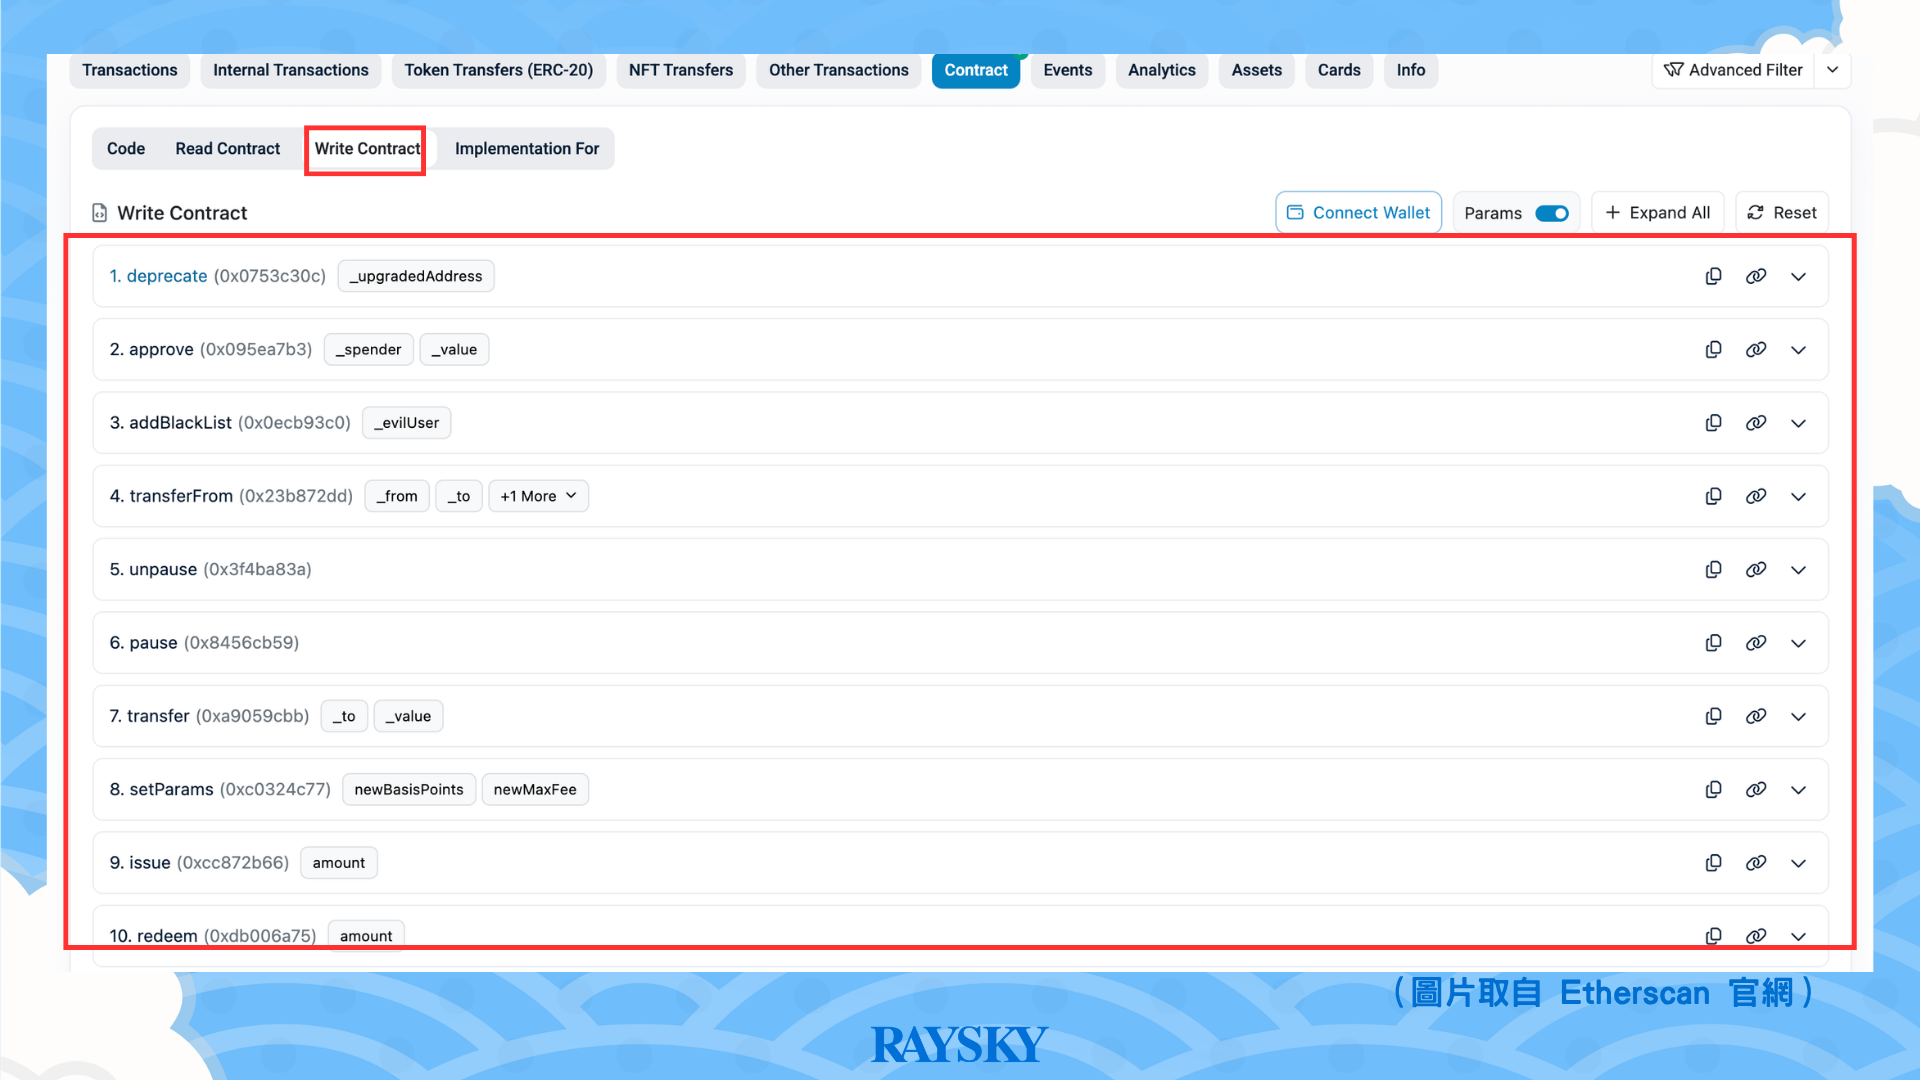Copy permalink for the approve function
Screen dimensions: 1920x1080
tap(1756, 349)
